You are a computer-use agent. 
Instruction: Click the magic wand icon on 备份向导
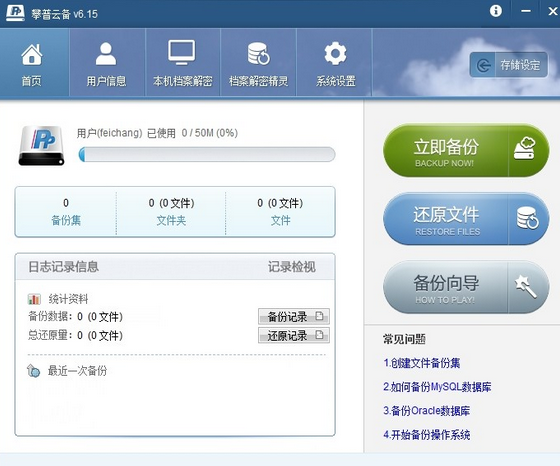coord(526,286)
